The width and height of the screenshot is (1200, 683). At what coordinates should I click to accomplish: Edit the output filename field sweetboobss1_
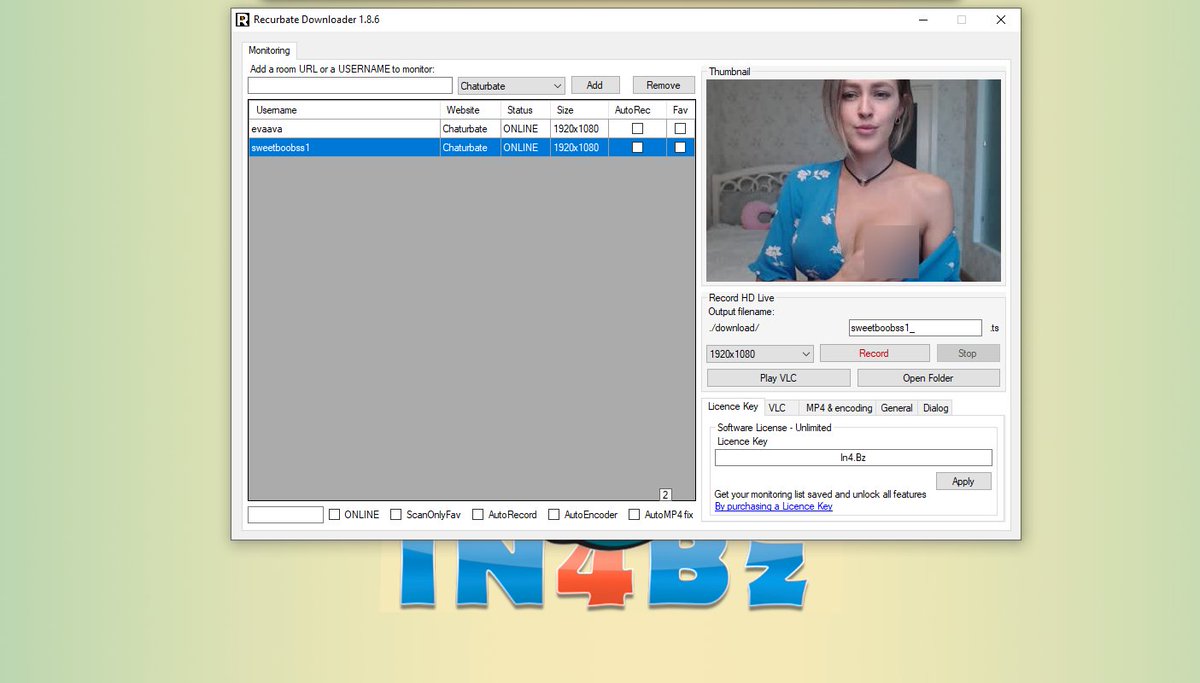click(915, 328)
